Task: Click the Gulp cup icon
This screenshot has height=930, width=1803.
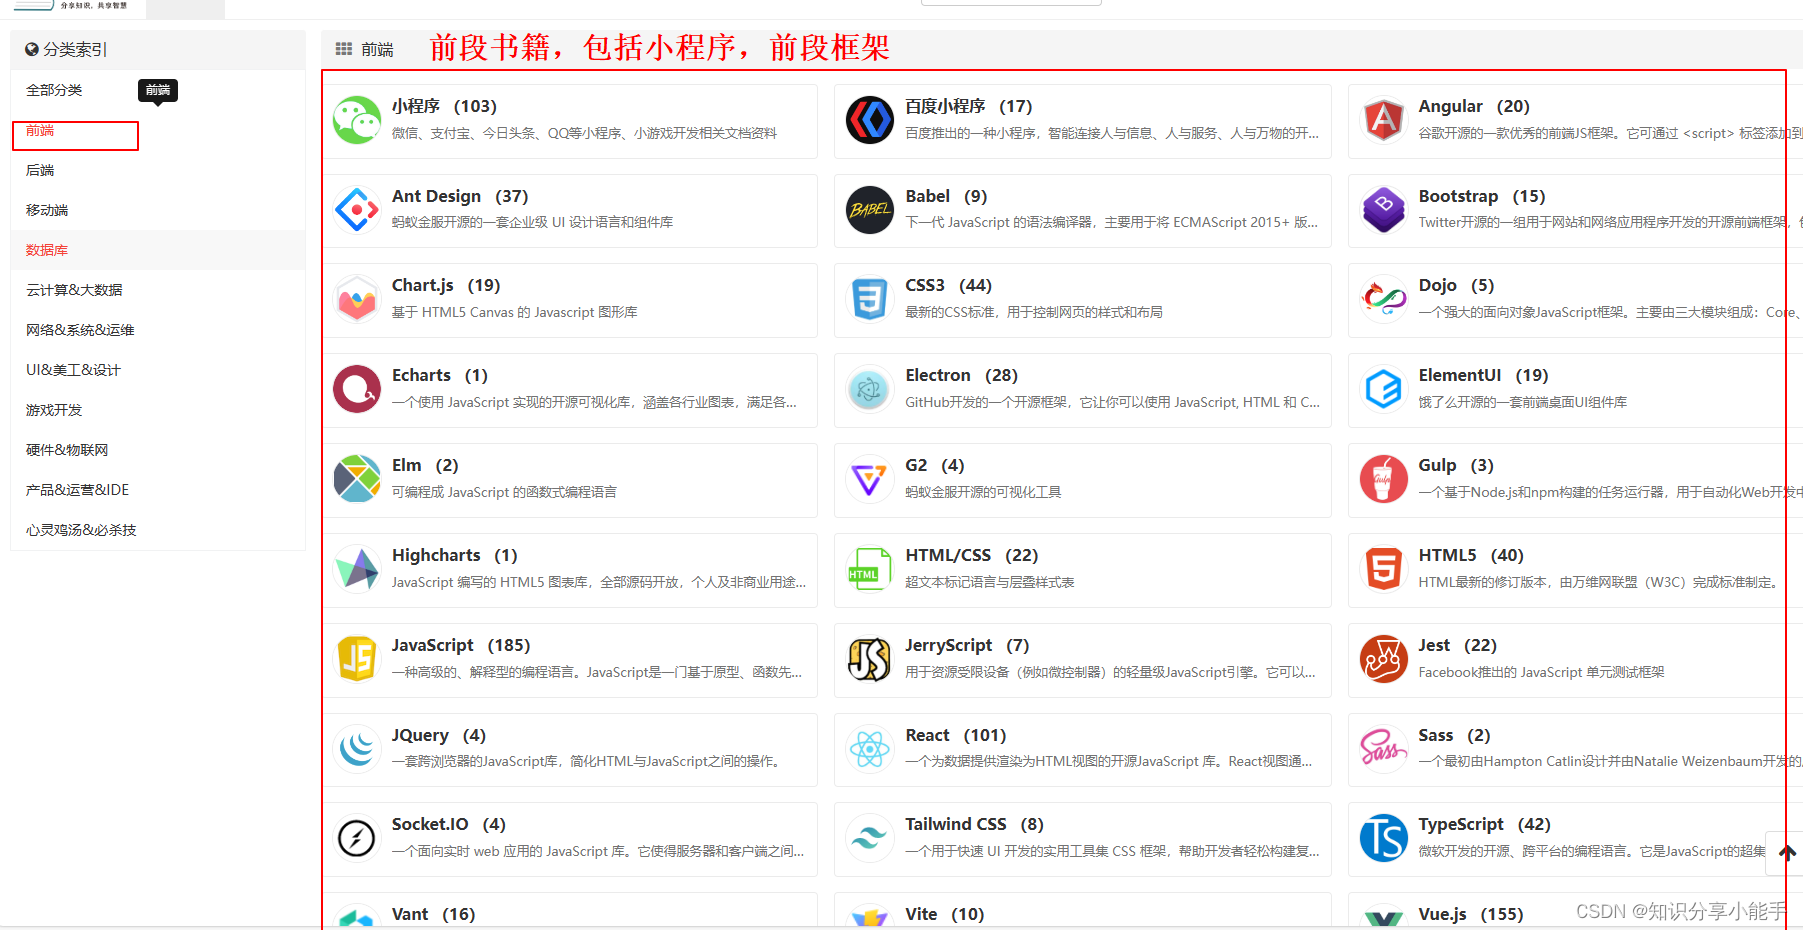Action: pyautogui.click(x=1384, y=479)
